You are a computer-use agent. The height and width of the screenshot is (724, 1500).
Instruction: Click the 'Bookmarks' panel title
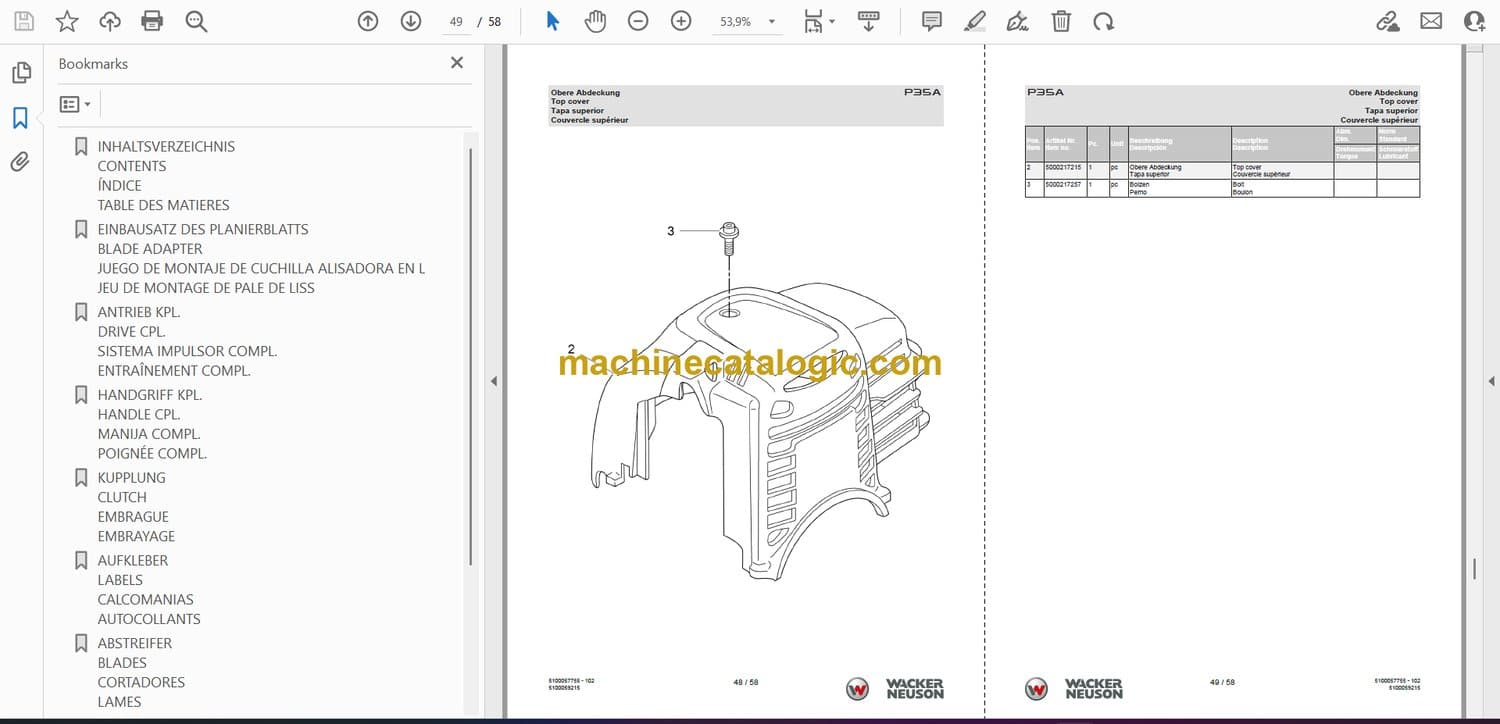[93, 63]
